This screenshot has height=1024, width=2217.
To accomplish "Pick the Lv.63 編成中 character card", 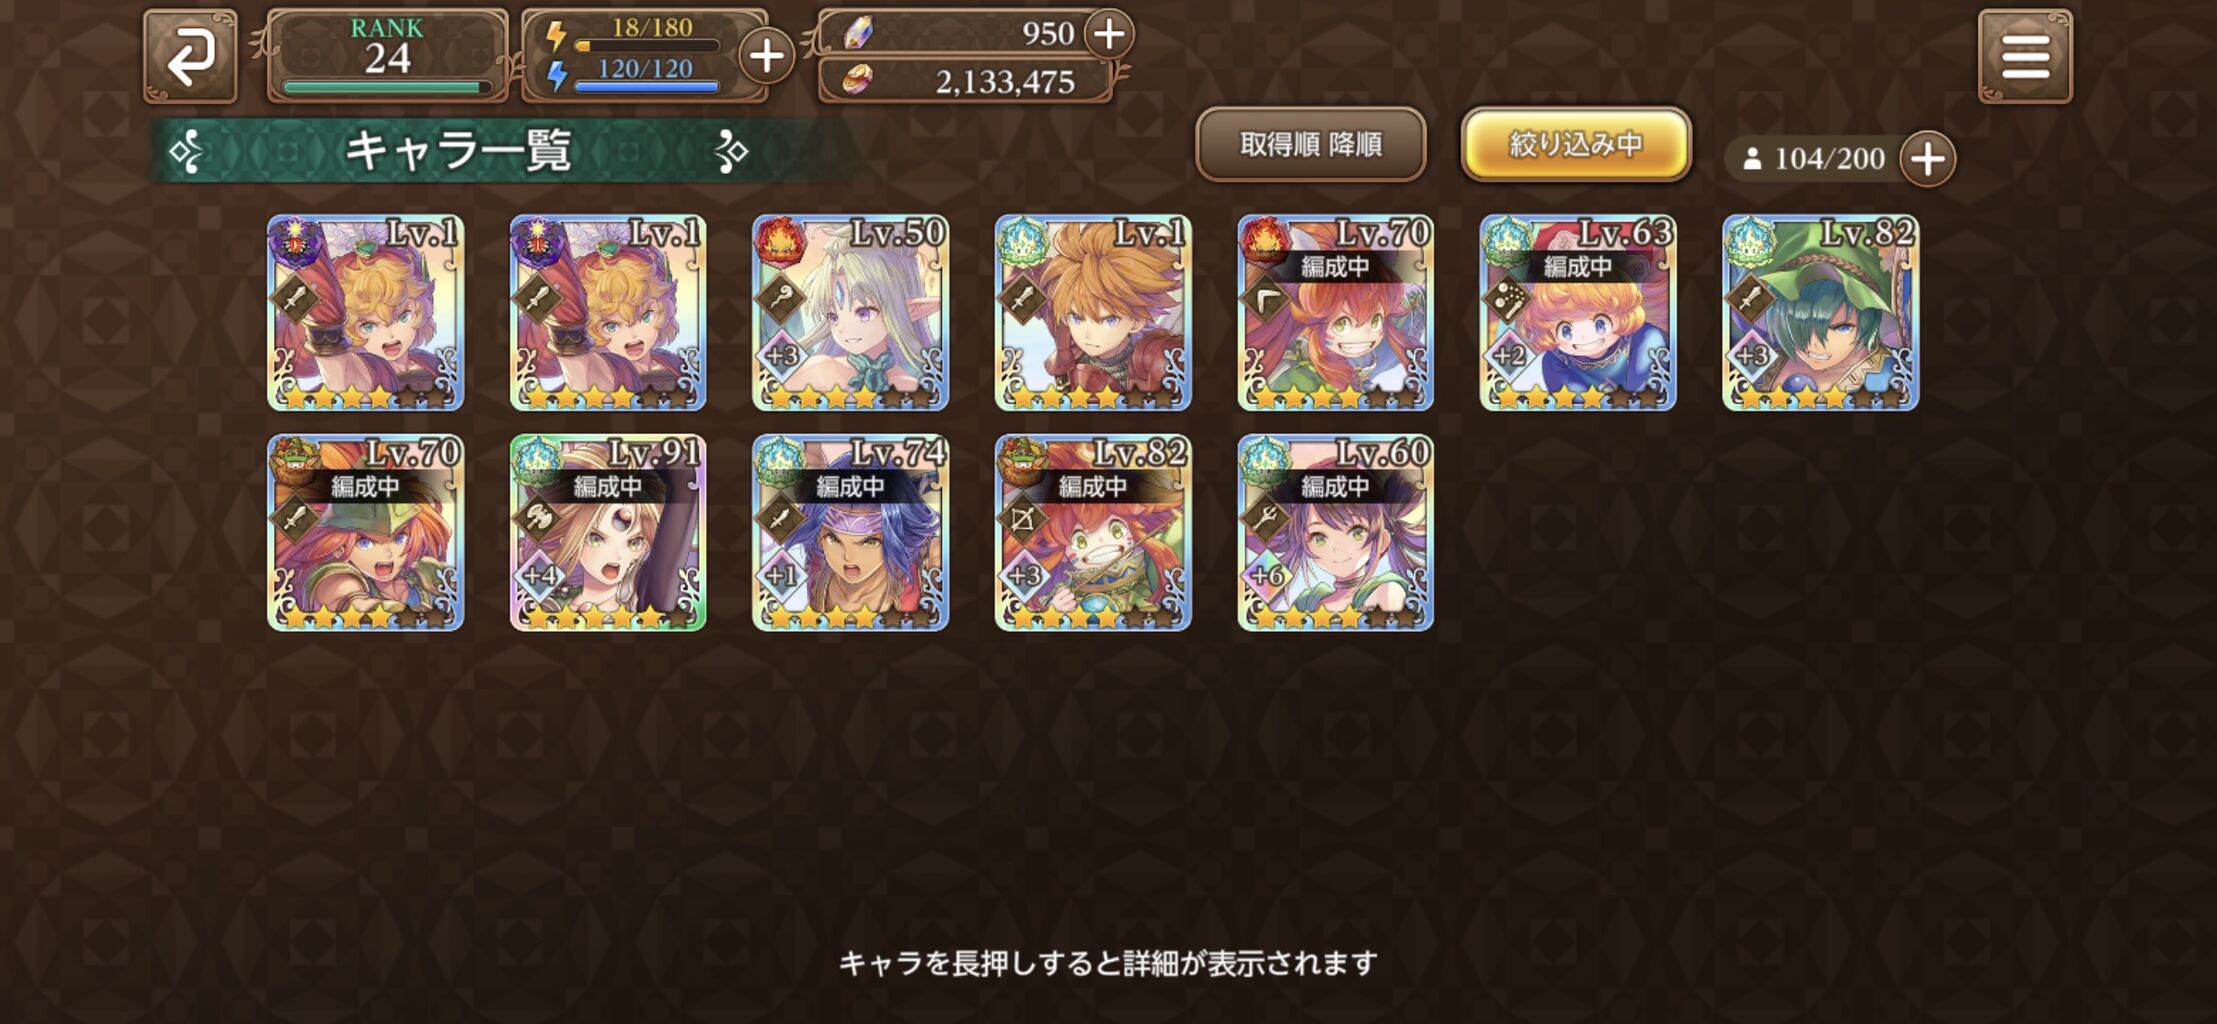I will pyautogui.click(x=1578, y=313).
